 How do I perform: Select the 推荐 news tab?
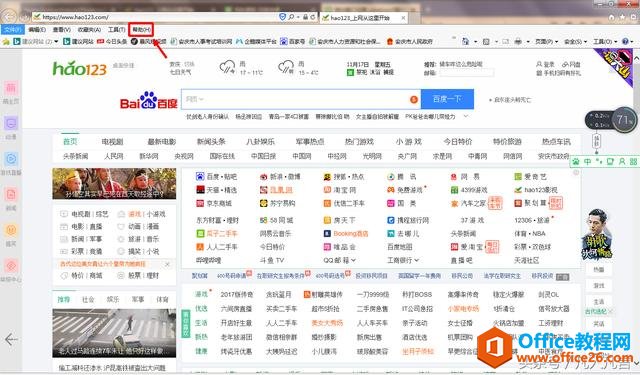(64, 299)
